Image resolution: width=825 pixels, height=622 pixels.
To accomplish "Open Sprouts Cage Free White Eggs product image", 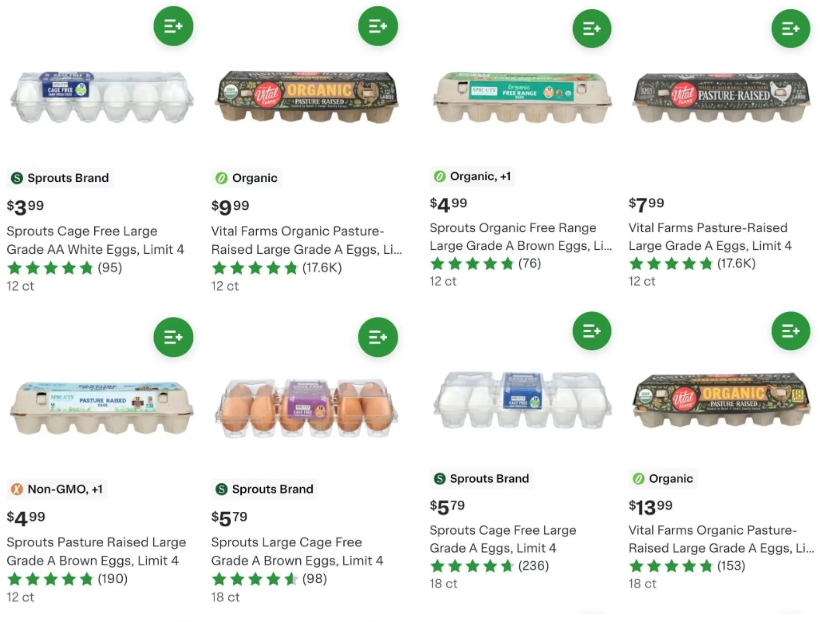I will point(101,97).
